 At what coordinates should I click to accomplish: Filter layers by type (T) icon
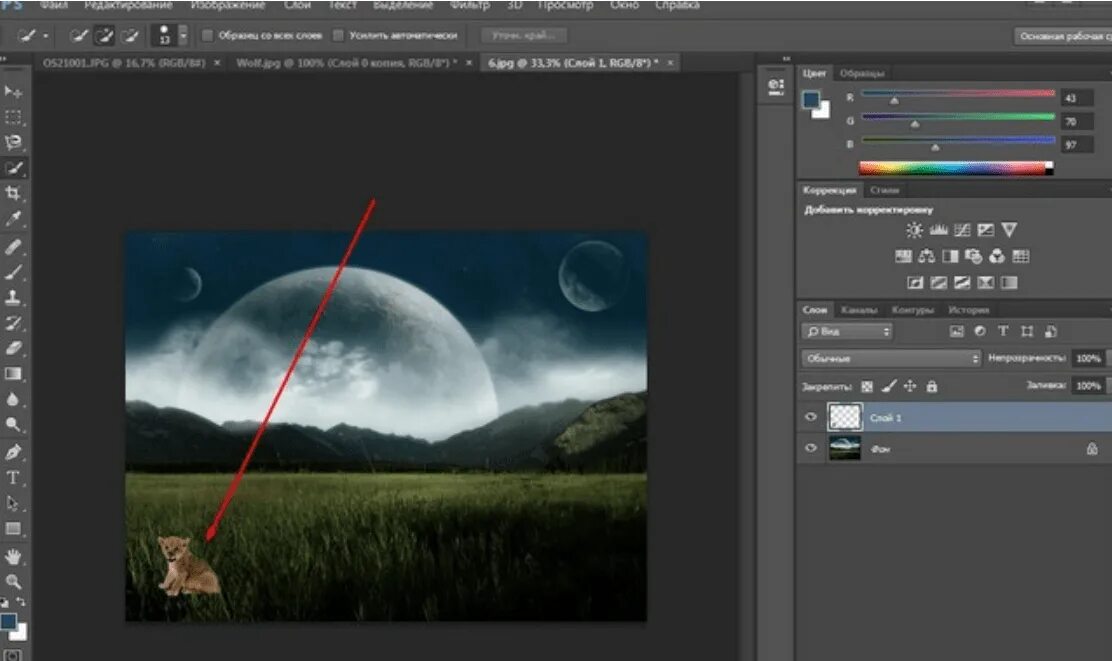pos(1003,331)
